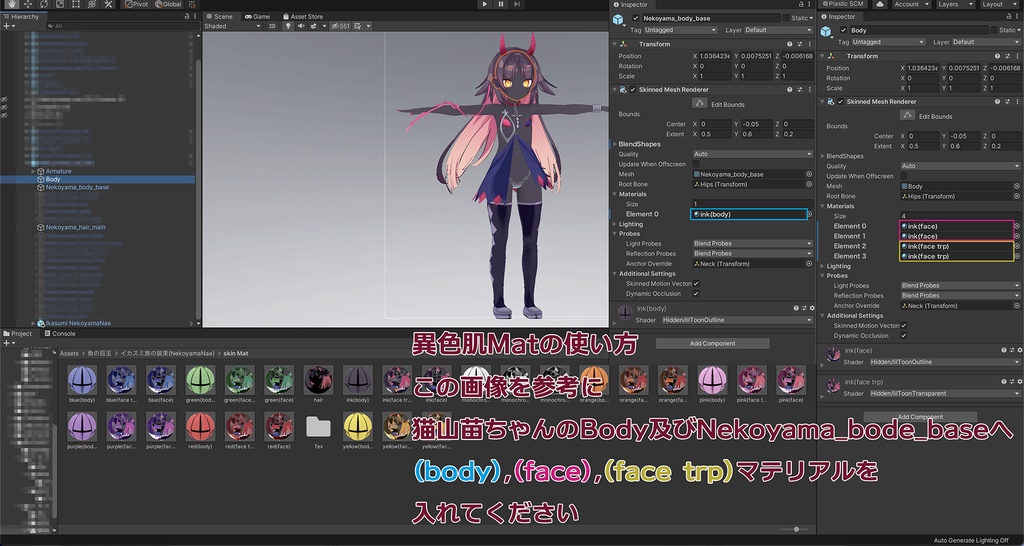Toggle Skinned Mesh Renderer checkbox in left Inspector
Screen dimensions: 1024x546
click(633, 89)
